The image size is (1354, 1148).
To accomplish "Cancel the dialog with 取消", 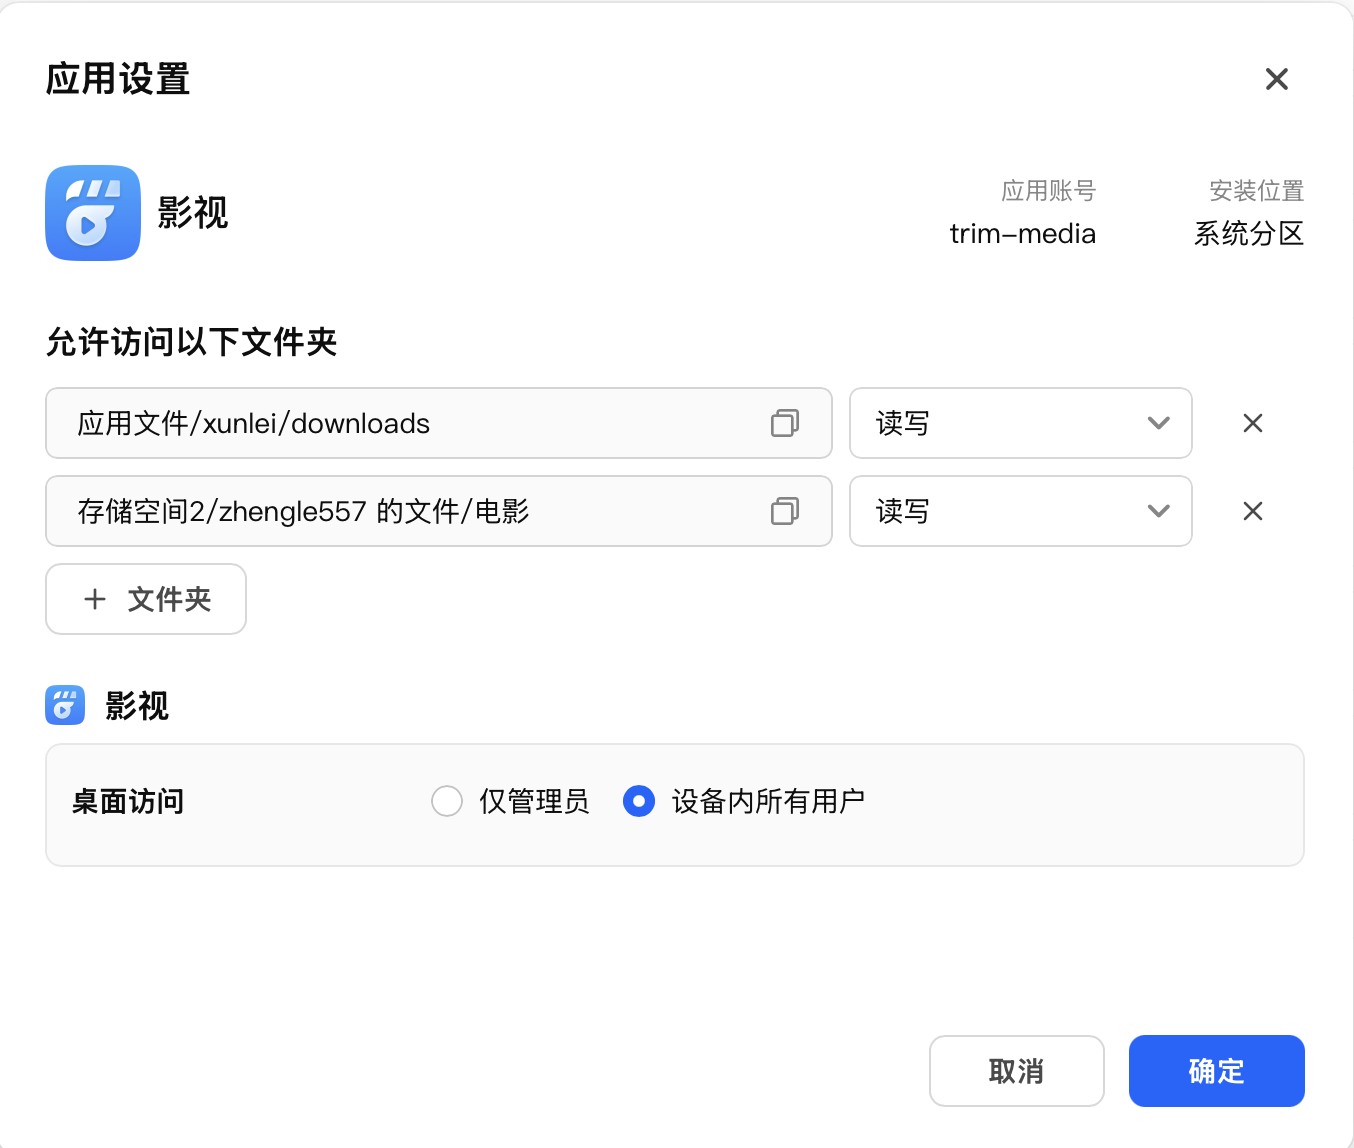I will point(1016,1071).
